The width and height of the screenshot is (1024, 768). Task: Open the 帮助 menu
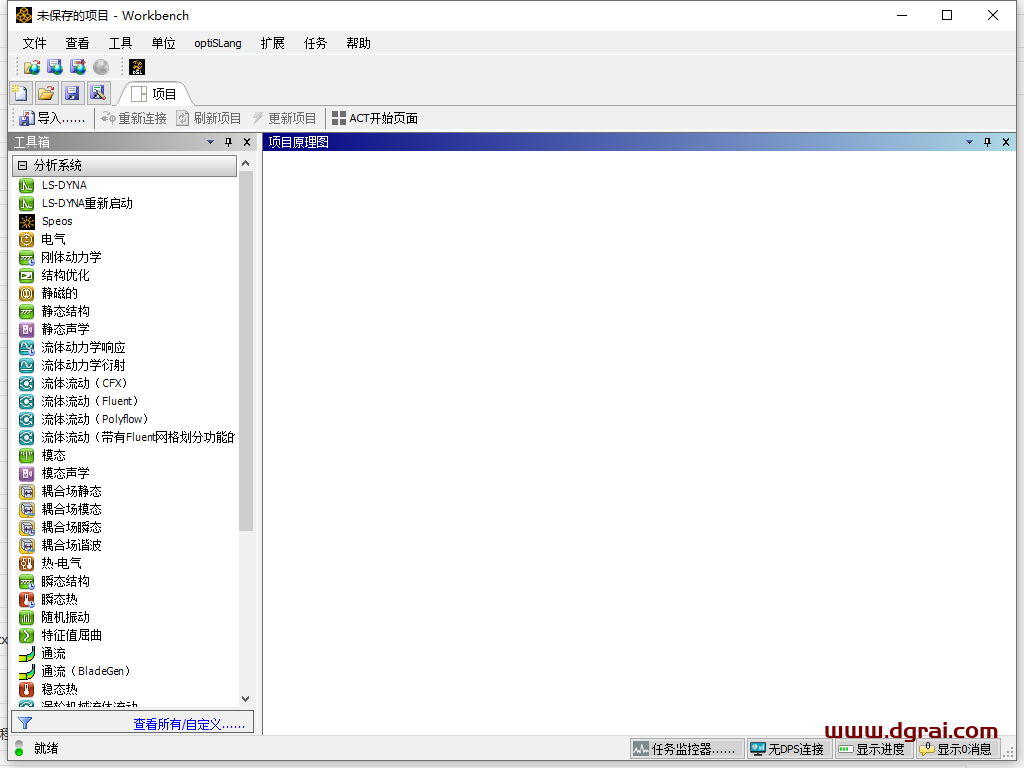pos(359,43)
